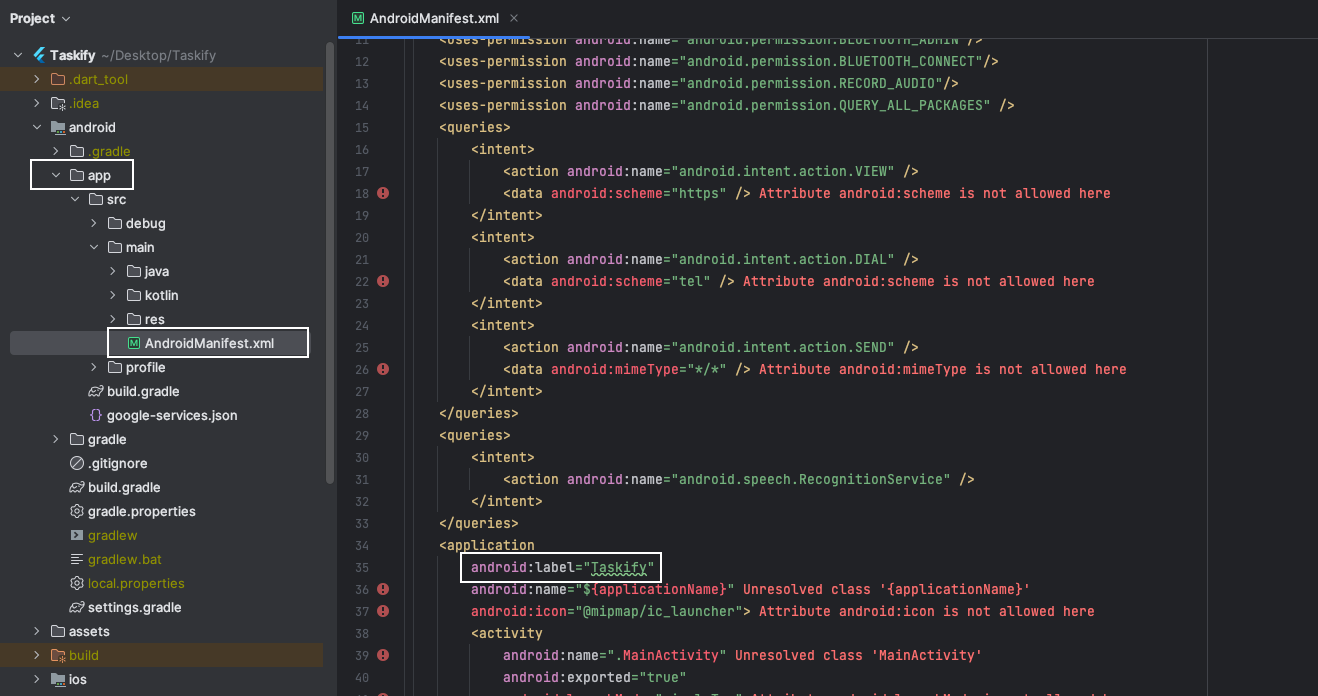The image size is (1318, 696).
Task: Expand the kotlin folder
Action: (113, 295)
